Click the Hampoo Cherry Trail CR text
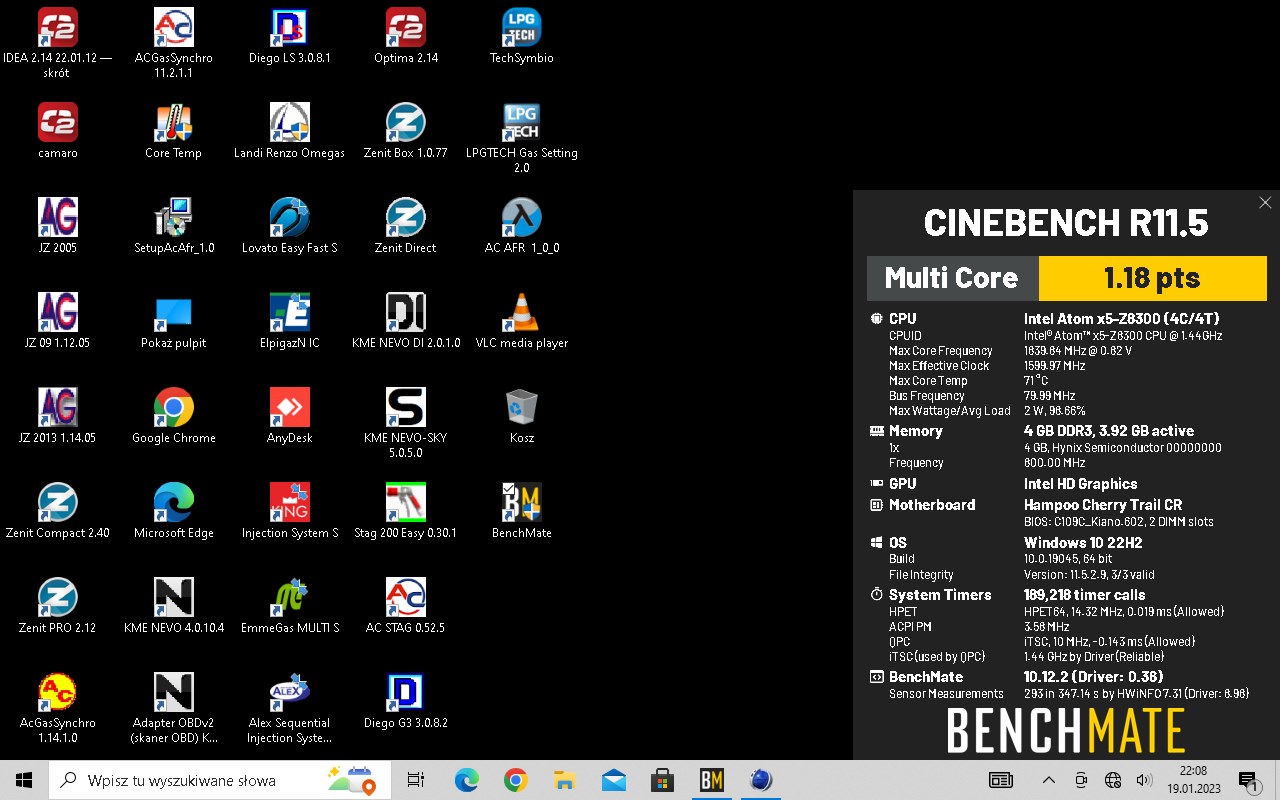Image resolution: width=1280 pixels, height=800 pixels. 1102,505
